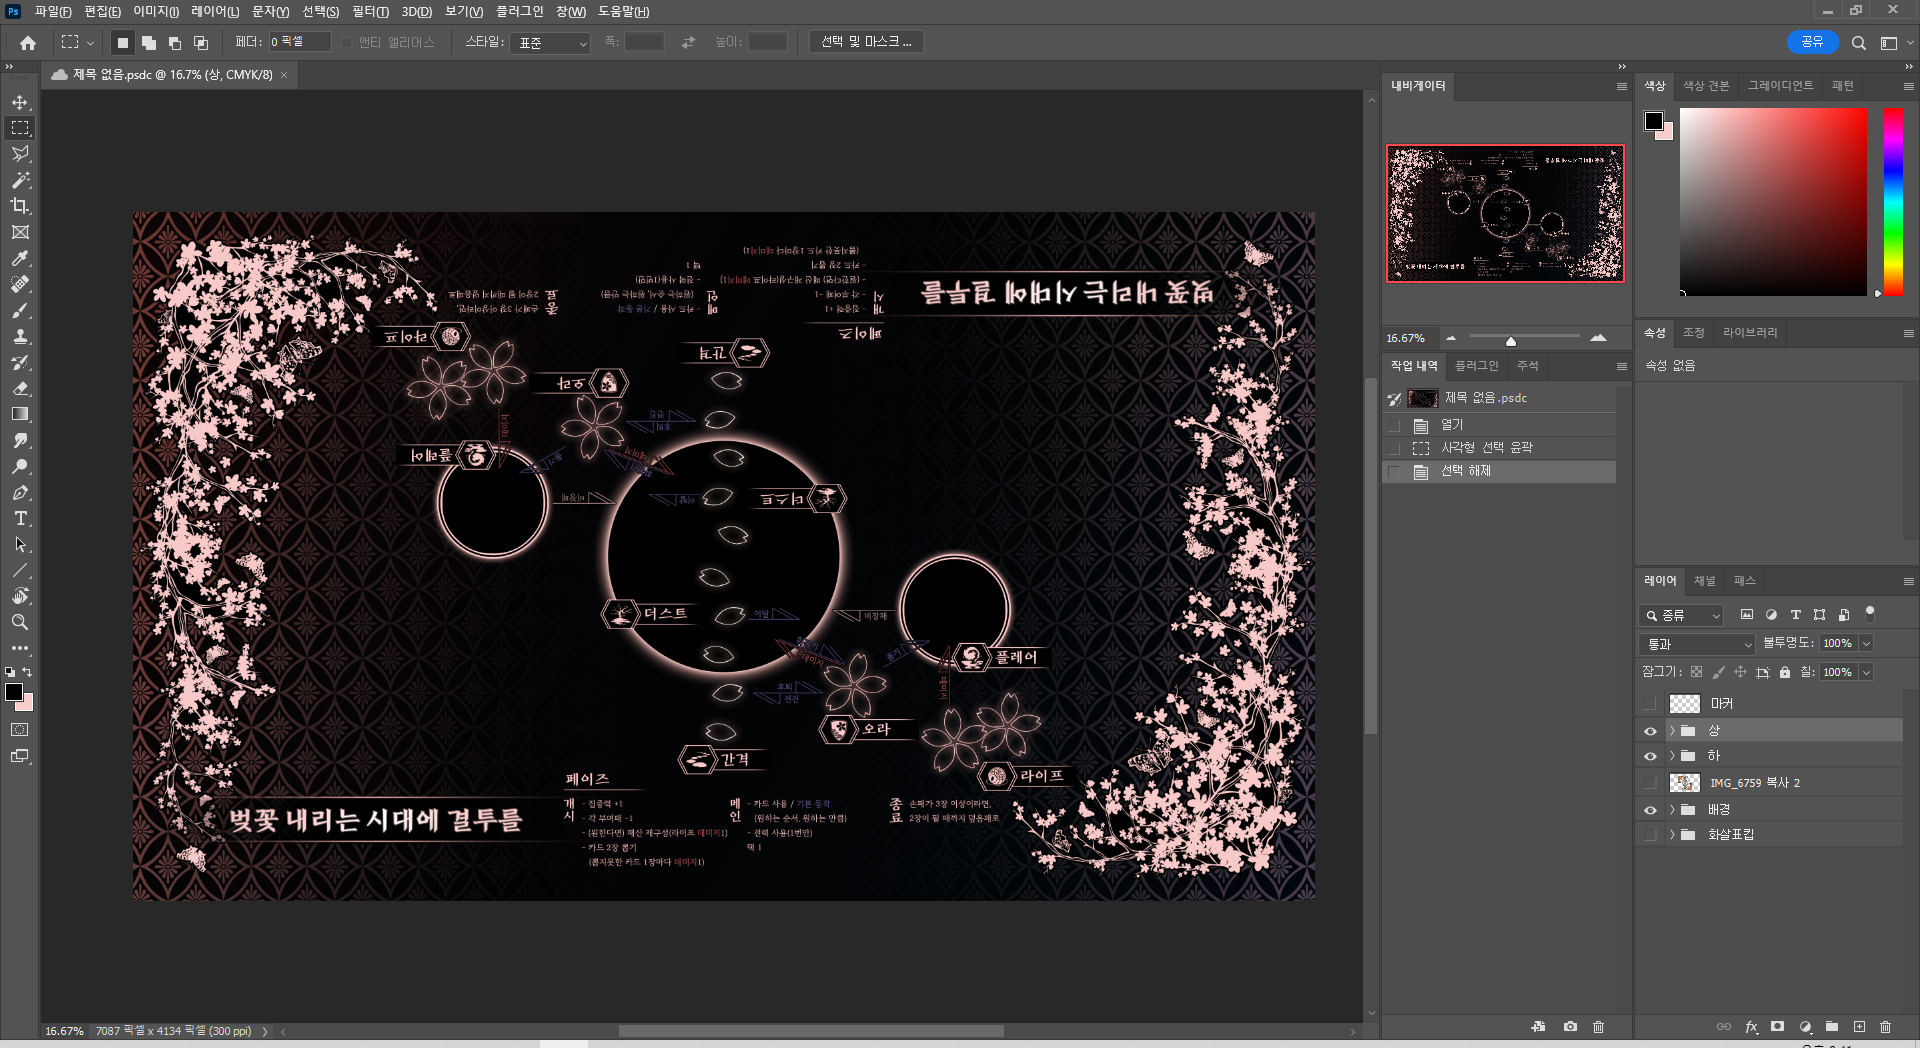
Task: Open the opacity 100% dropdown
Action: tap(1866, 643)
